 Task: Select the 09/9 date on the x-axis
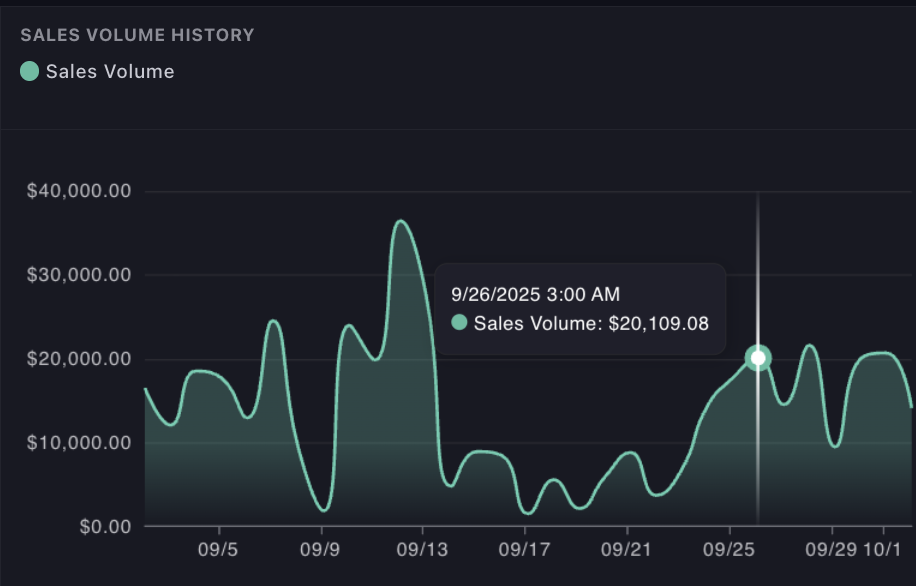tap(321, 549)
